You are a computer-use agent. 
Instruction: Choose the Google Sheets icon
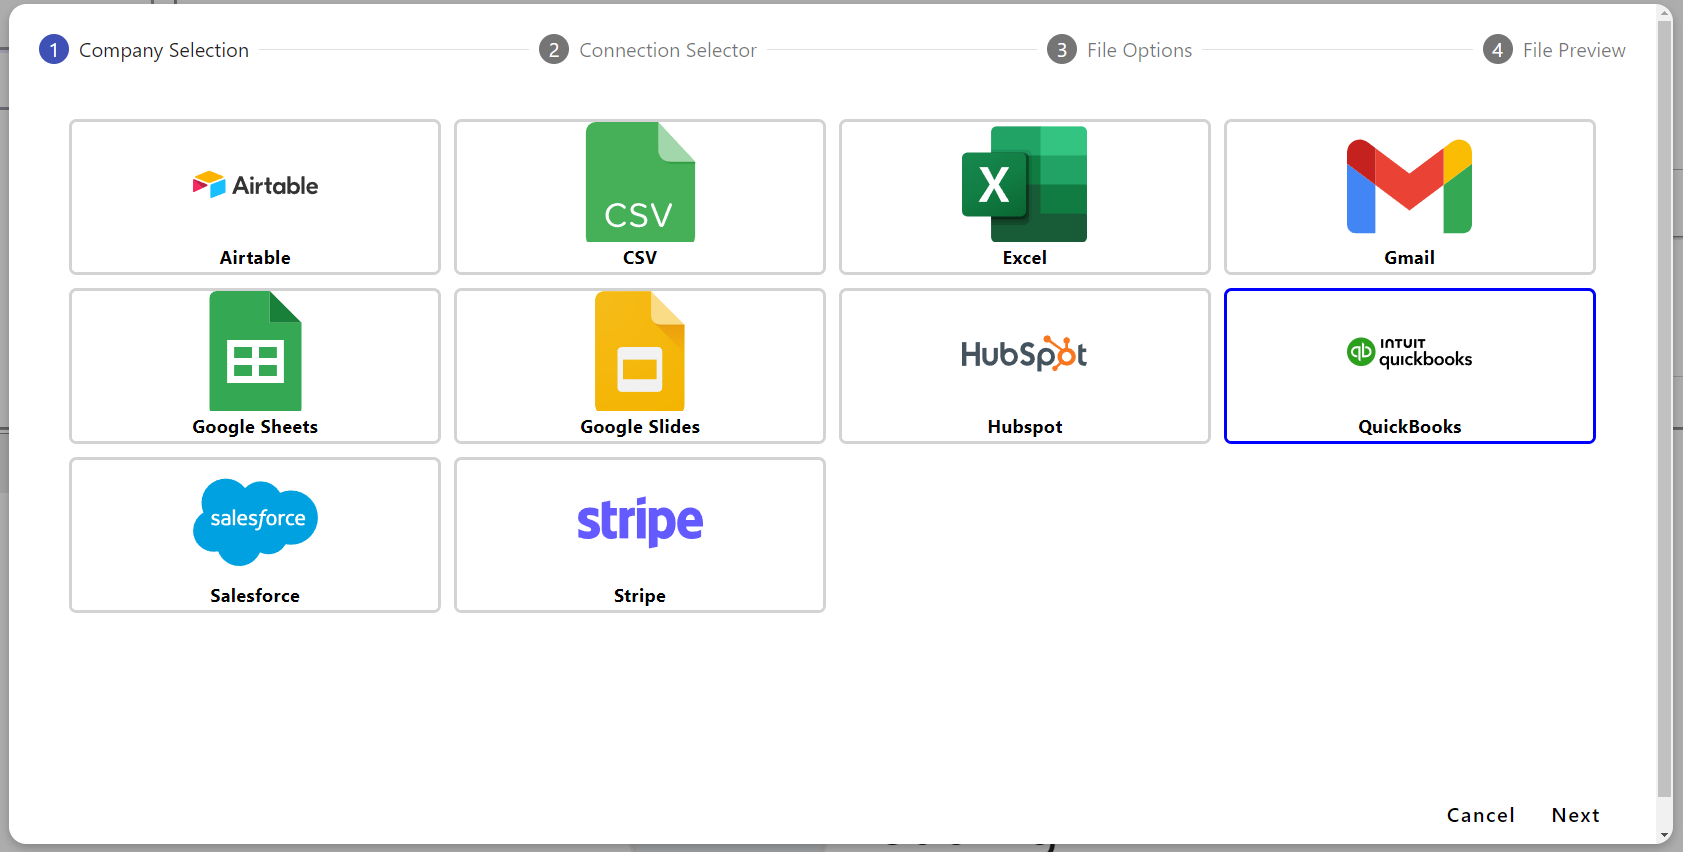click(x=255, y=351)
